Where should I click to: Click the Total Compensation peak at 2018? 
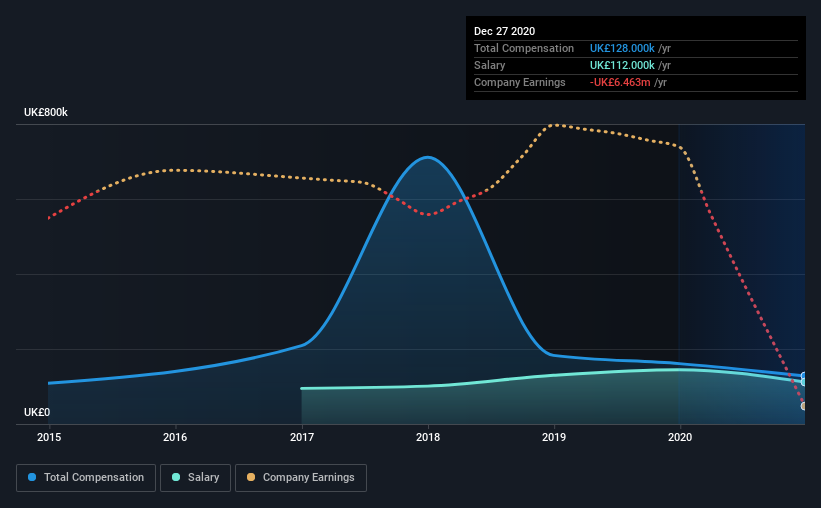(x=428, y=157)
